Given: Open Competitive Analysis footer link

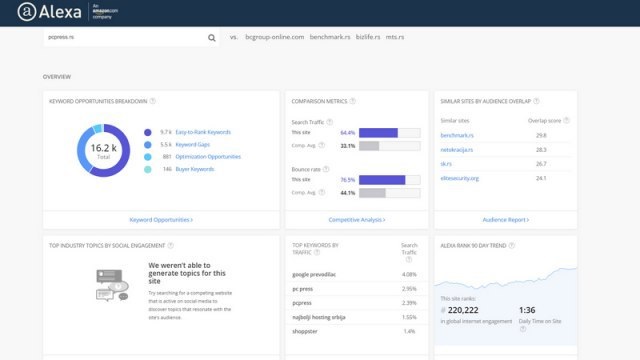Looking at the screenshot, I should click(357, 220).
